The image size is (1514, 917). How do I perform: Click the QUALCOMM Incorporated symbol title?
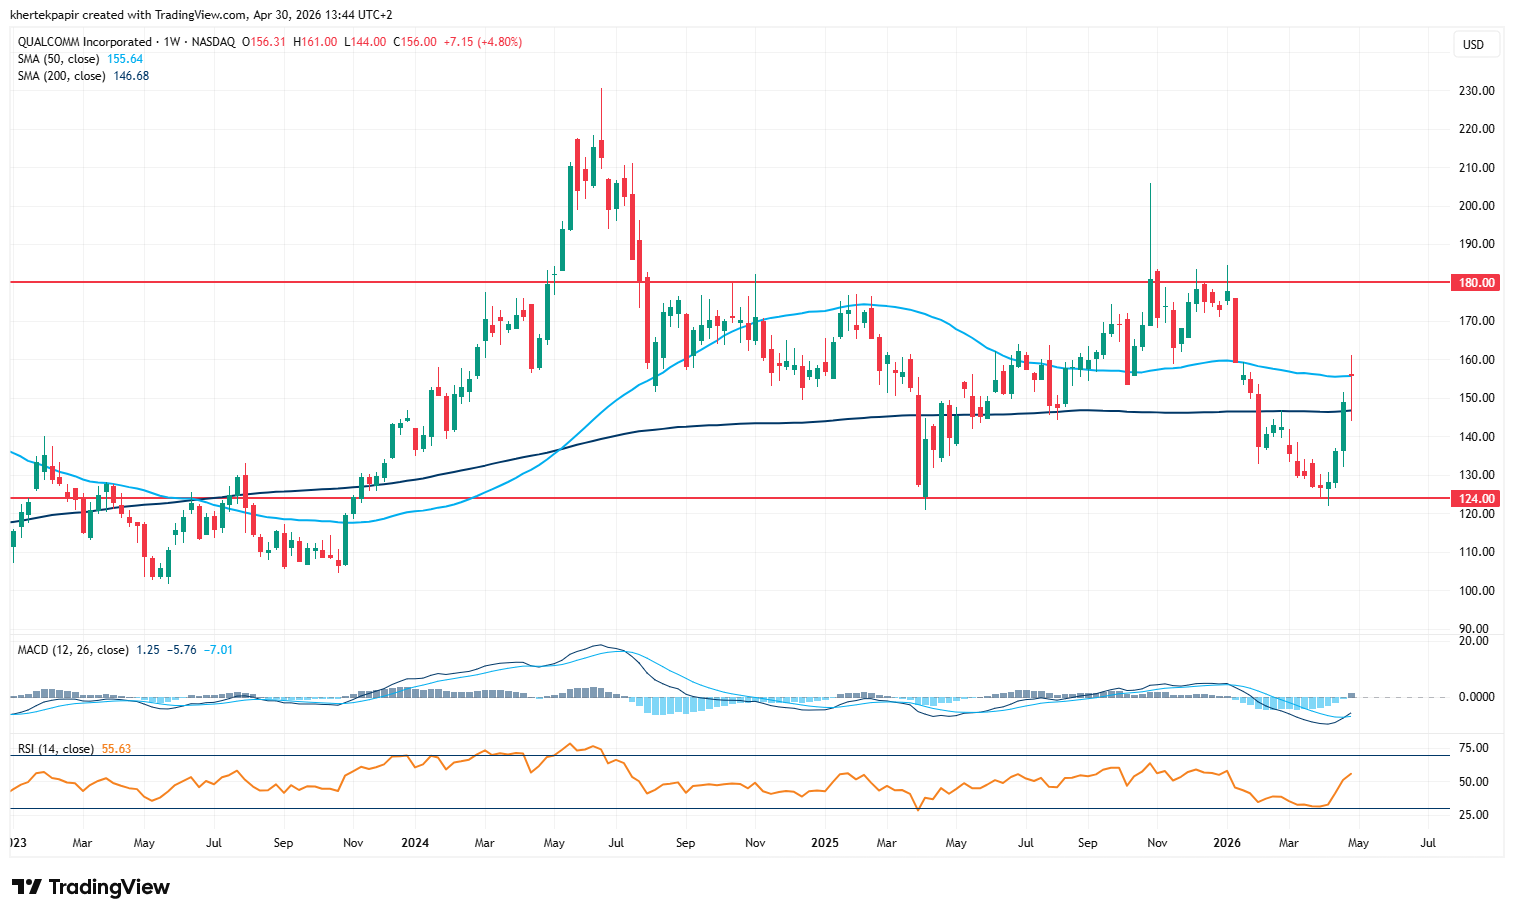[85, 42]
